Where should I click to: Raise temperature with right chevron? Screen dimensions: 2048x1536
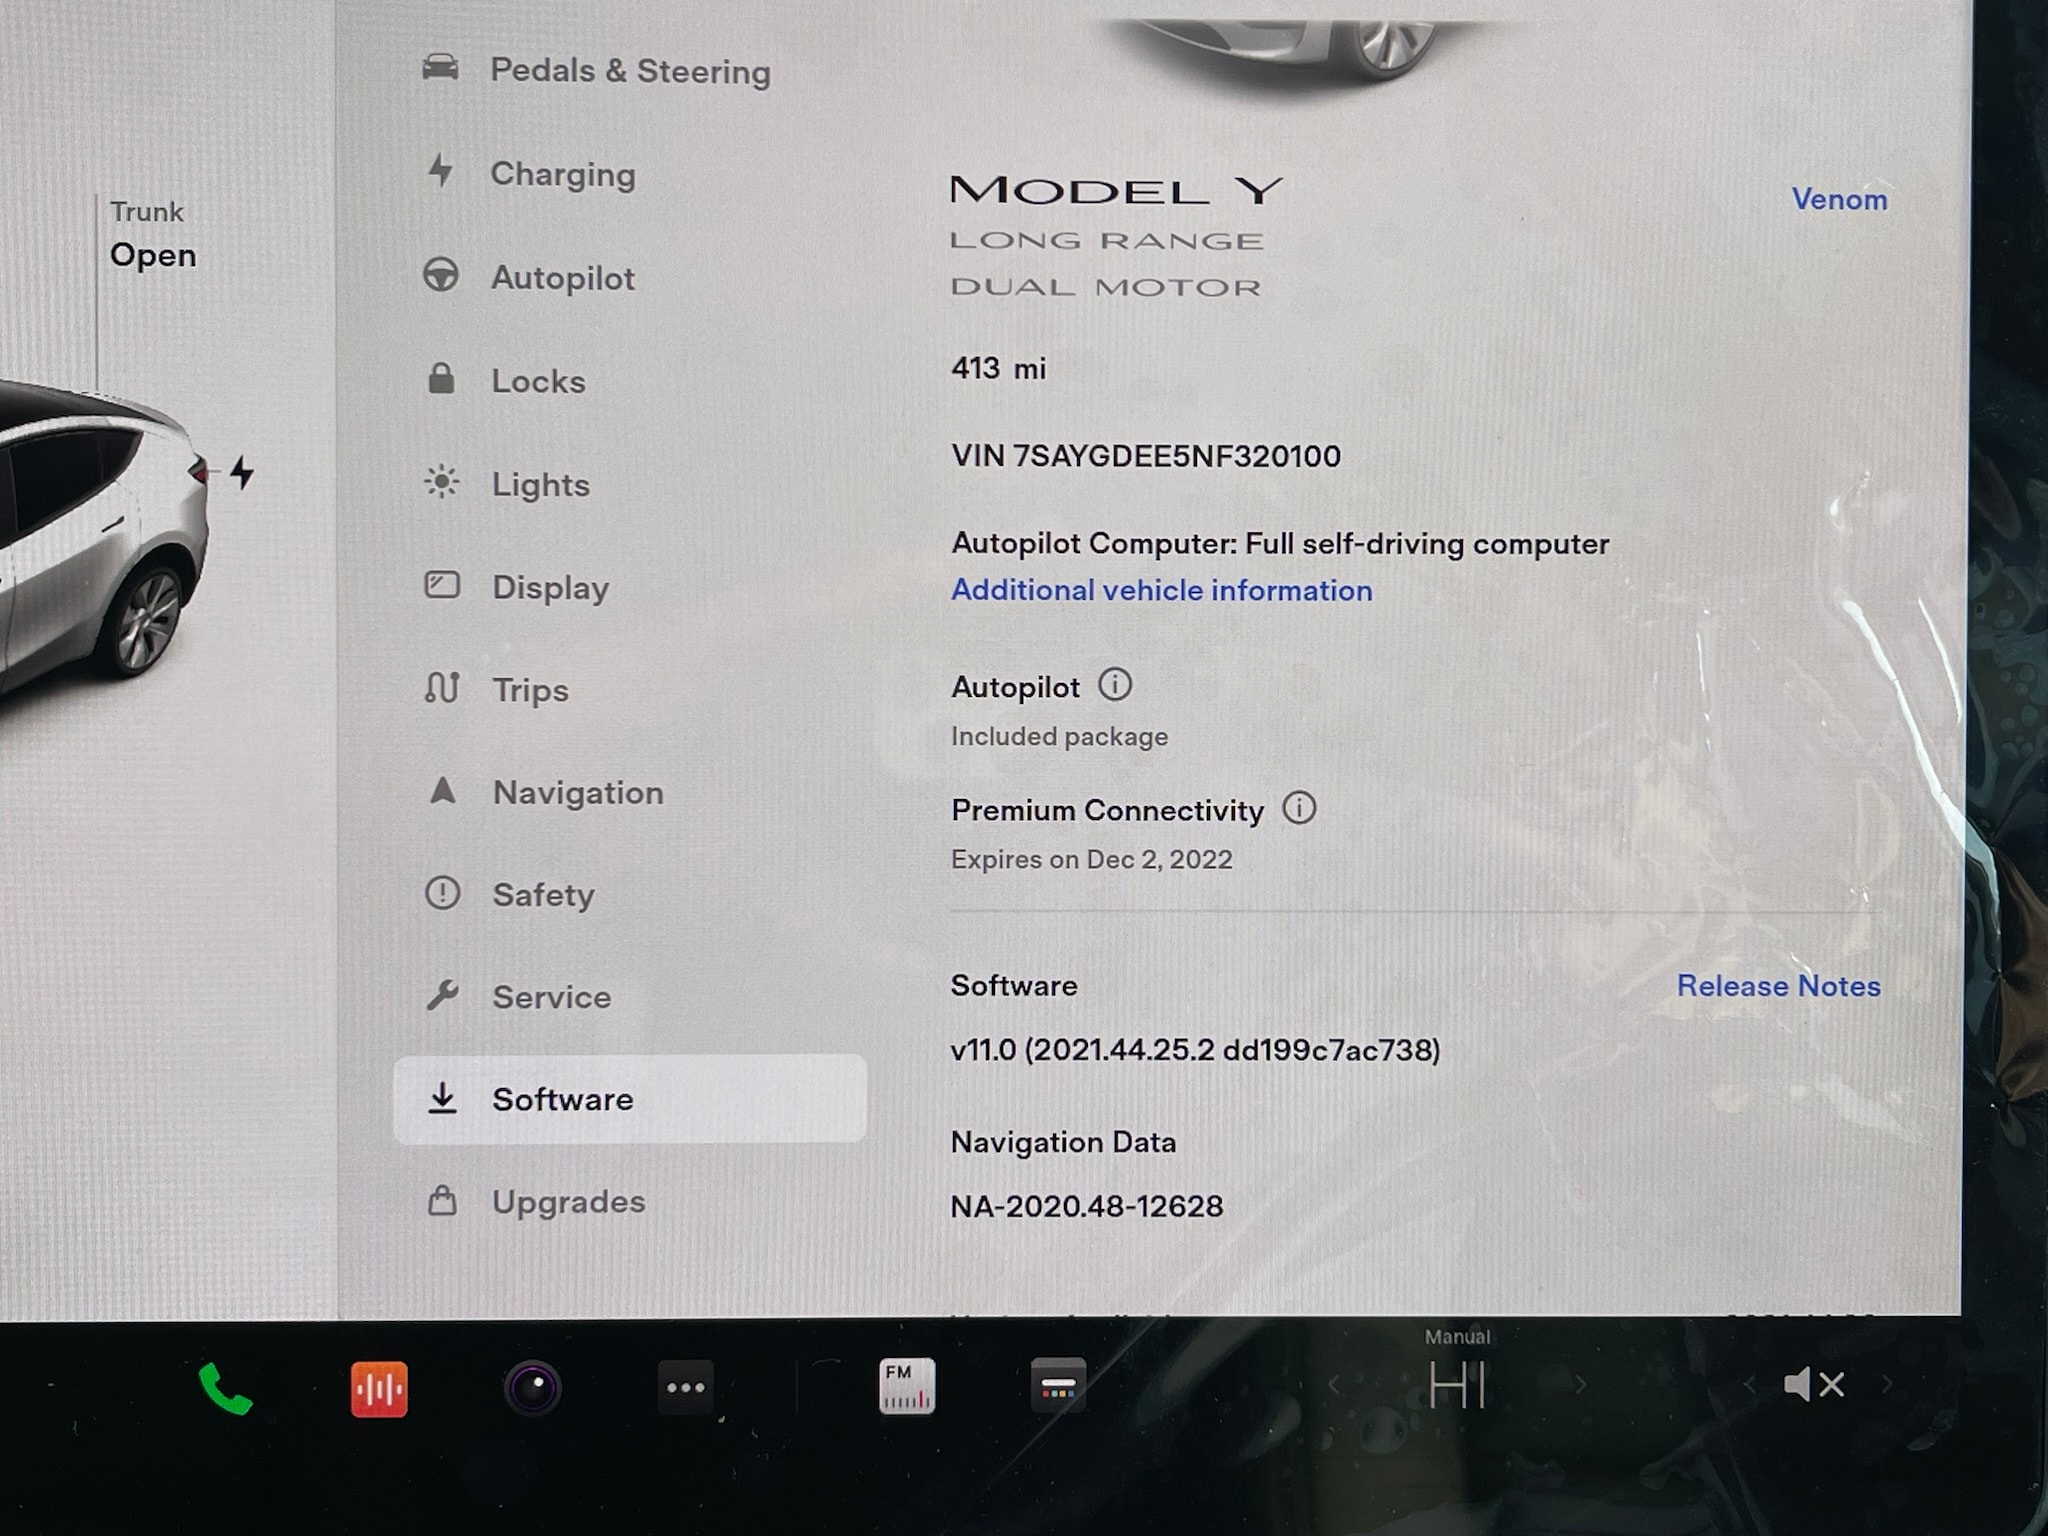pyautogui.click(x=1581, y=1386)
